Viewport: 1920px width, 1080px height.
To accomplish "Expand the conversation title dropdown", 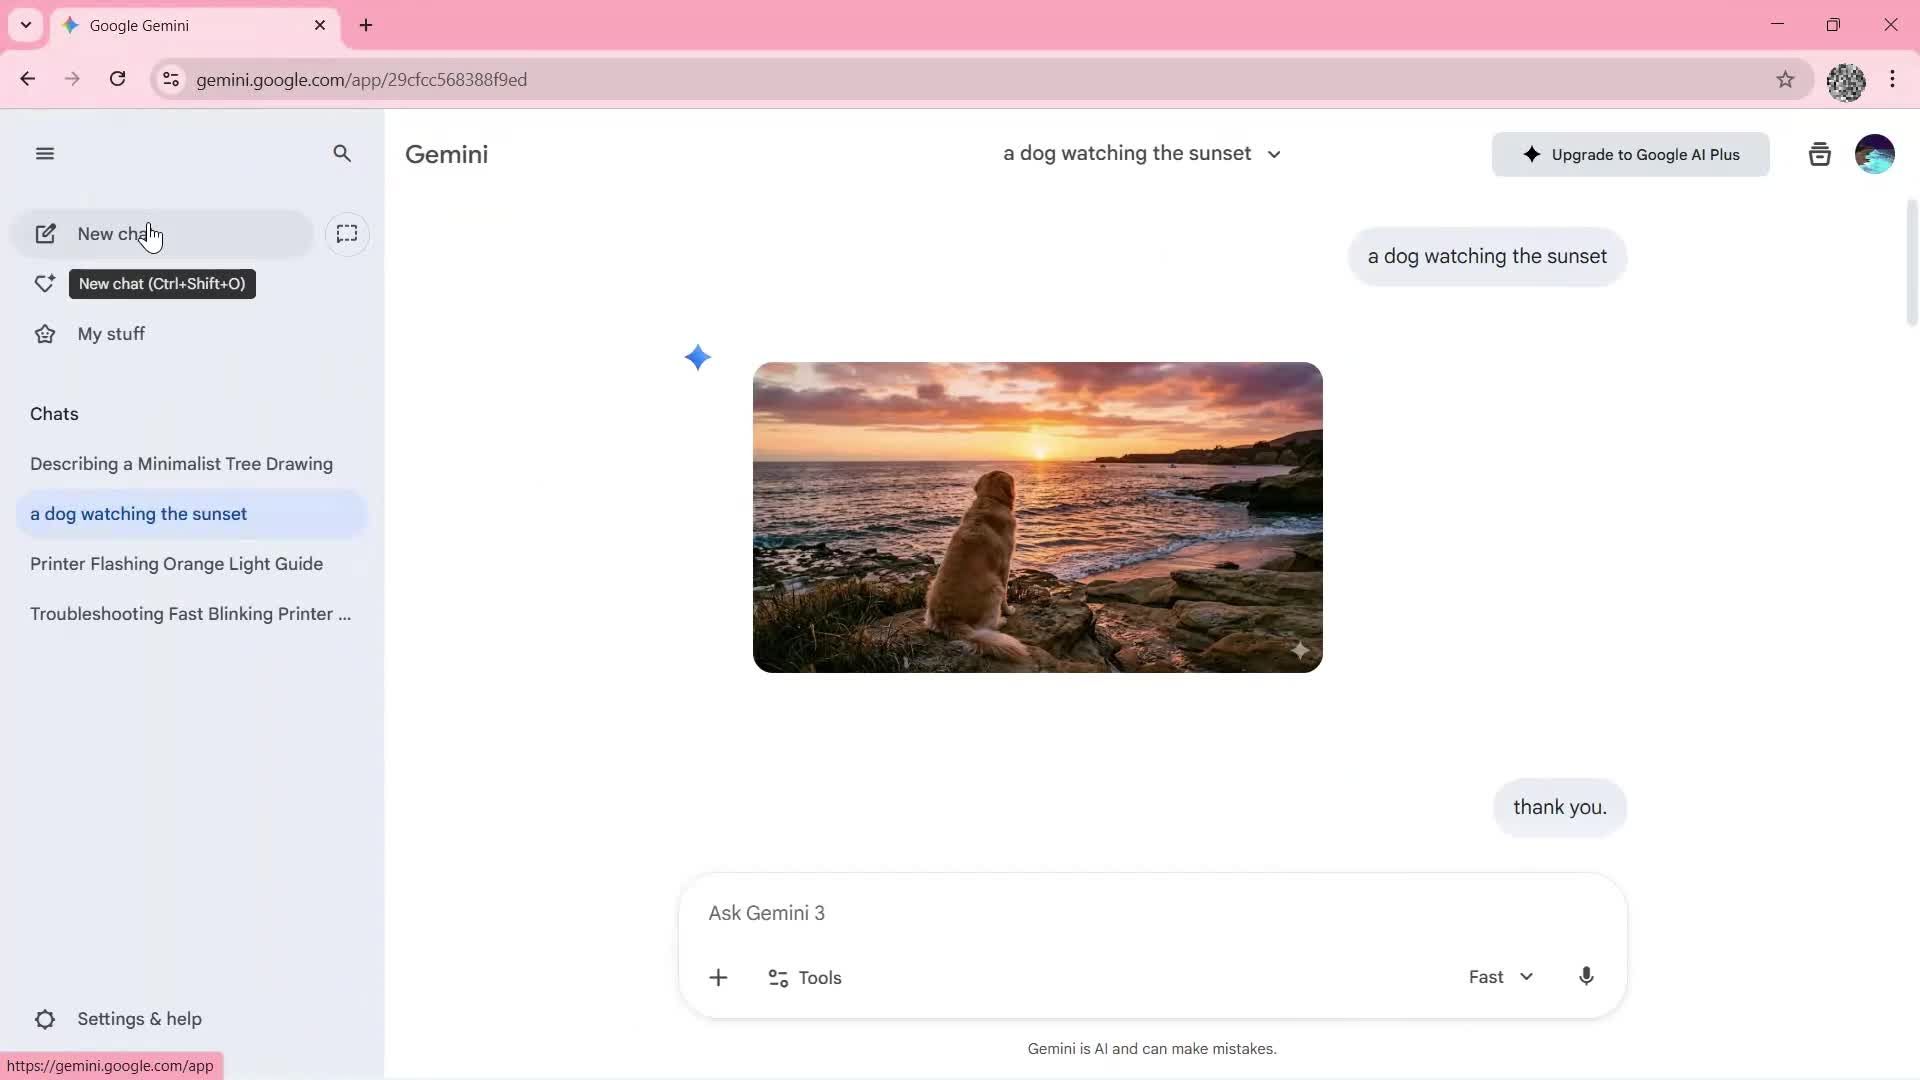I will [1274, 154].
